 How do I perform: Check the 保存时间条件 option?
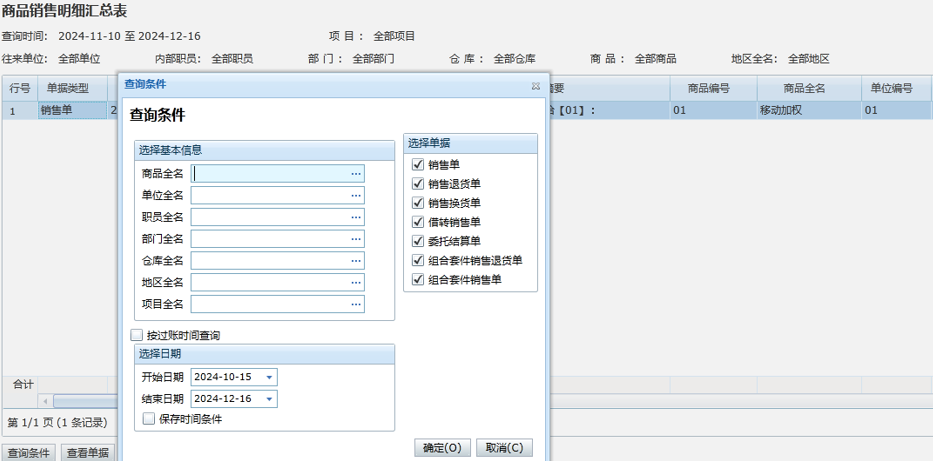coord(149,419)
